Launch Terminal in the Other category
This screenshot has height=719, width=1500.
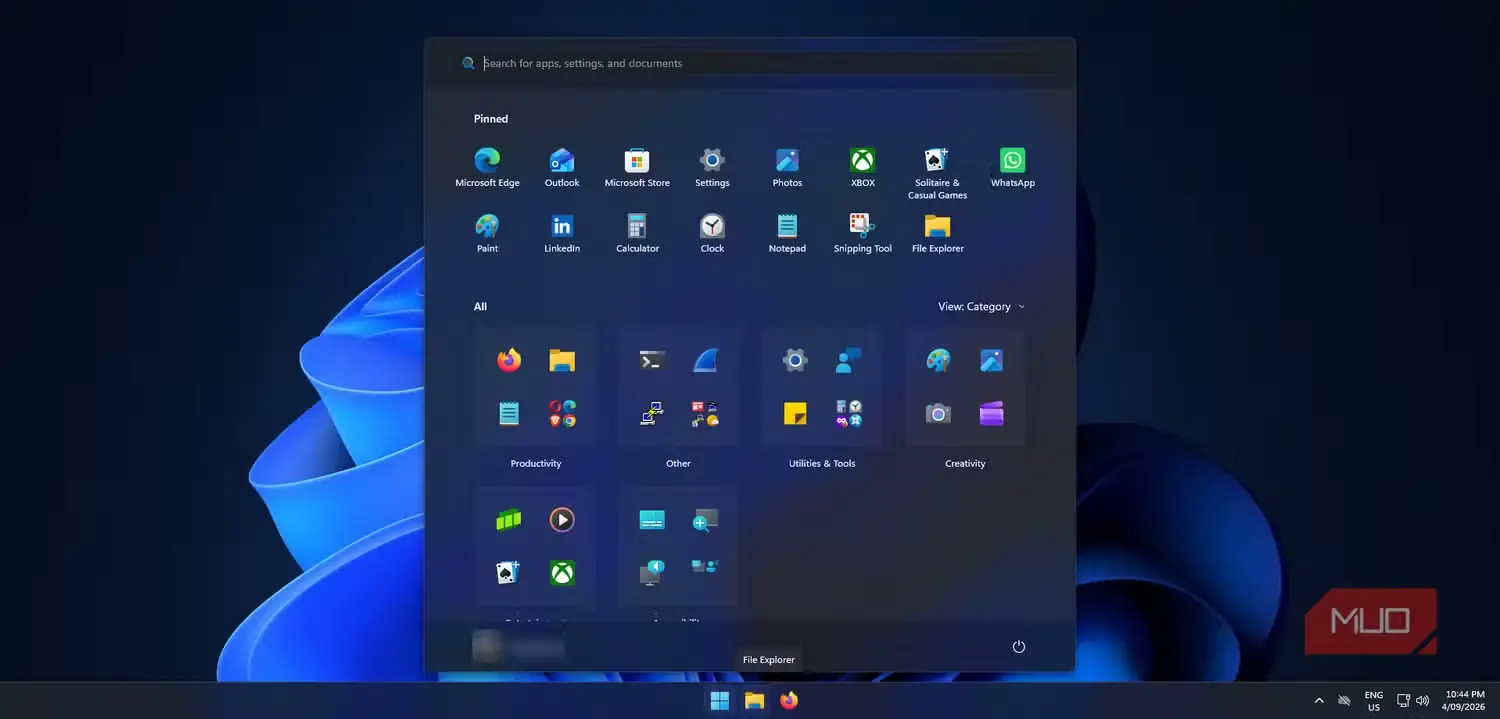pyautogui.click(x=652, y=360)
